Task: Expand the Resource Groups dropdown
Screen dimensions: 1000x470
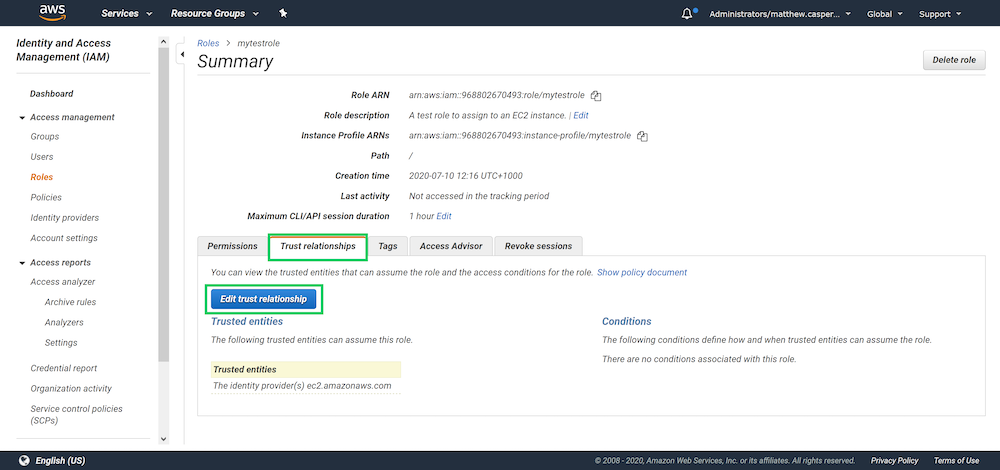Action: 214,14
